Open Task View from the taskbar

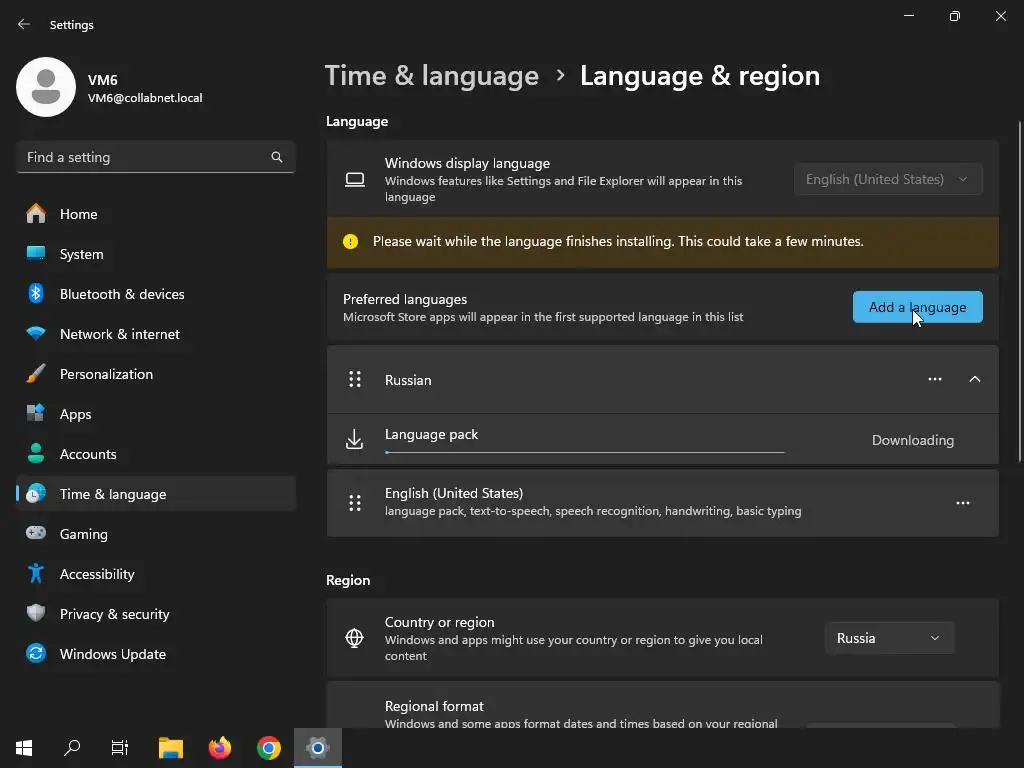point(120,748)
